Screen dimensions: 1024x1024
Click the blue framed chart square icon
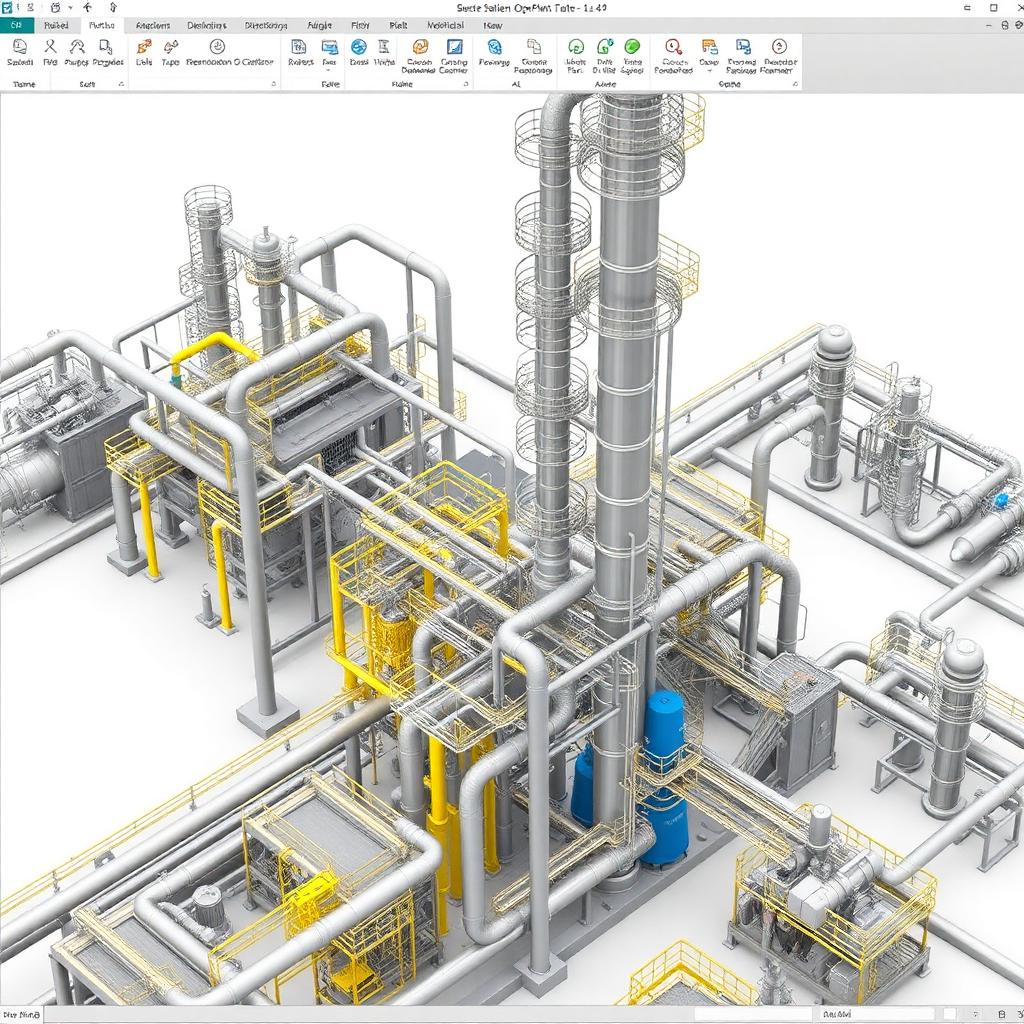point(455,46)
